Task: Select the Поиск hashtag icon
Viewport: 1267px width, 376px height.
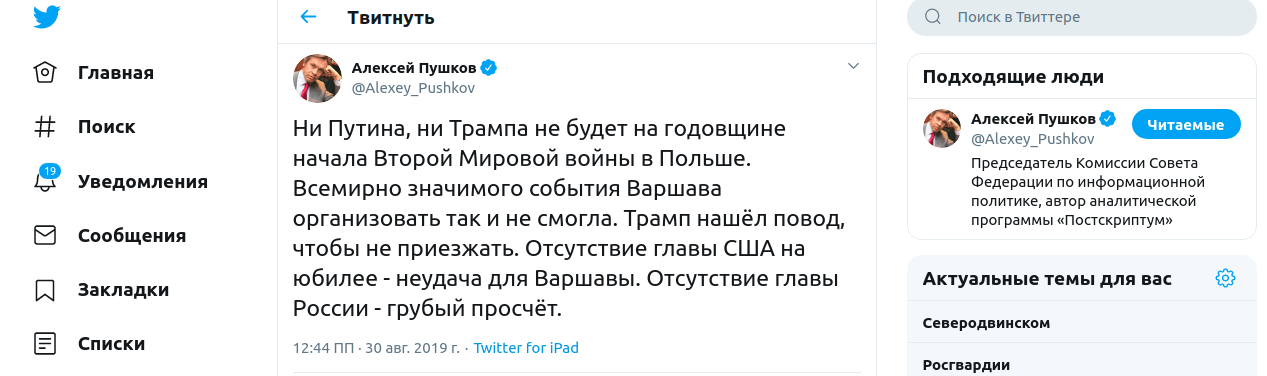Action: (x=45, y=127)
